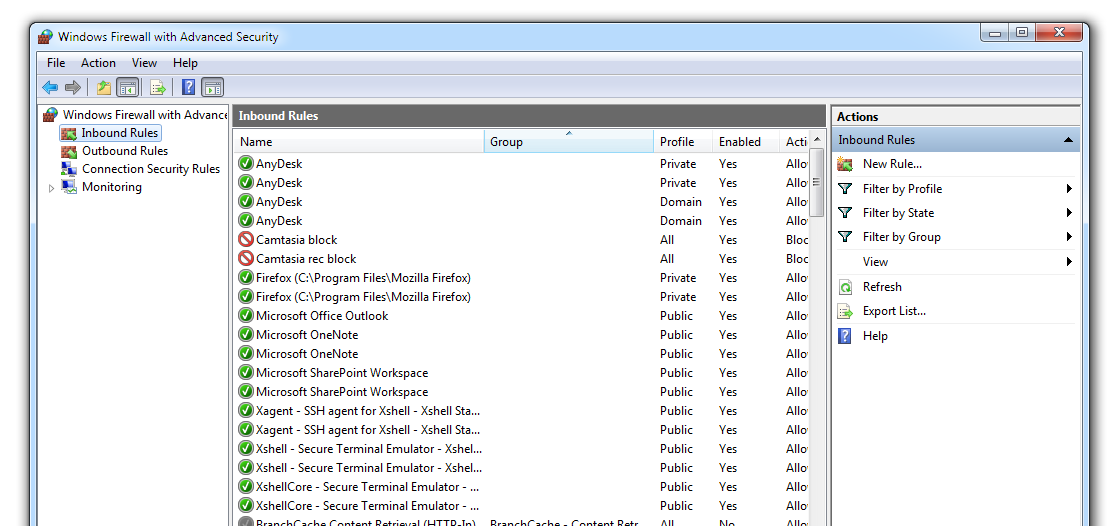Open the Help menu in menu bar
1116x526 pixels.
(185, 63)
